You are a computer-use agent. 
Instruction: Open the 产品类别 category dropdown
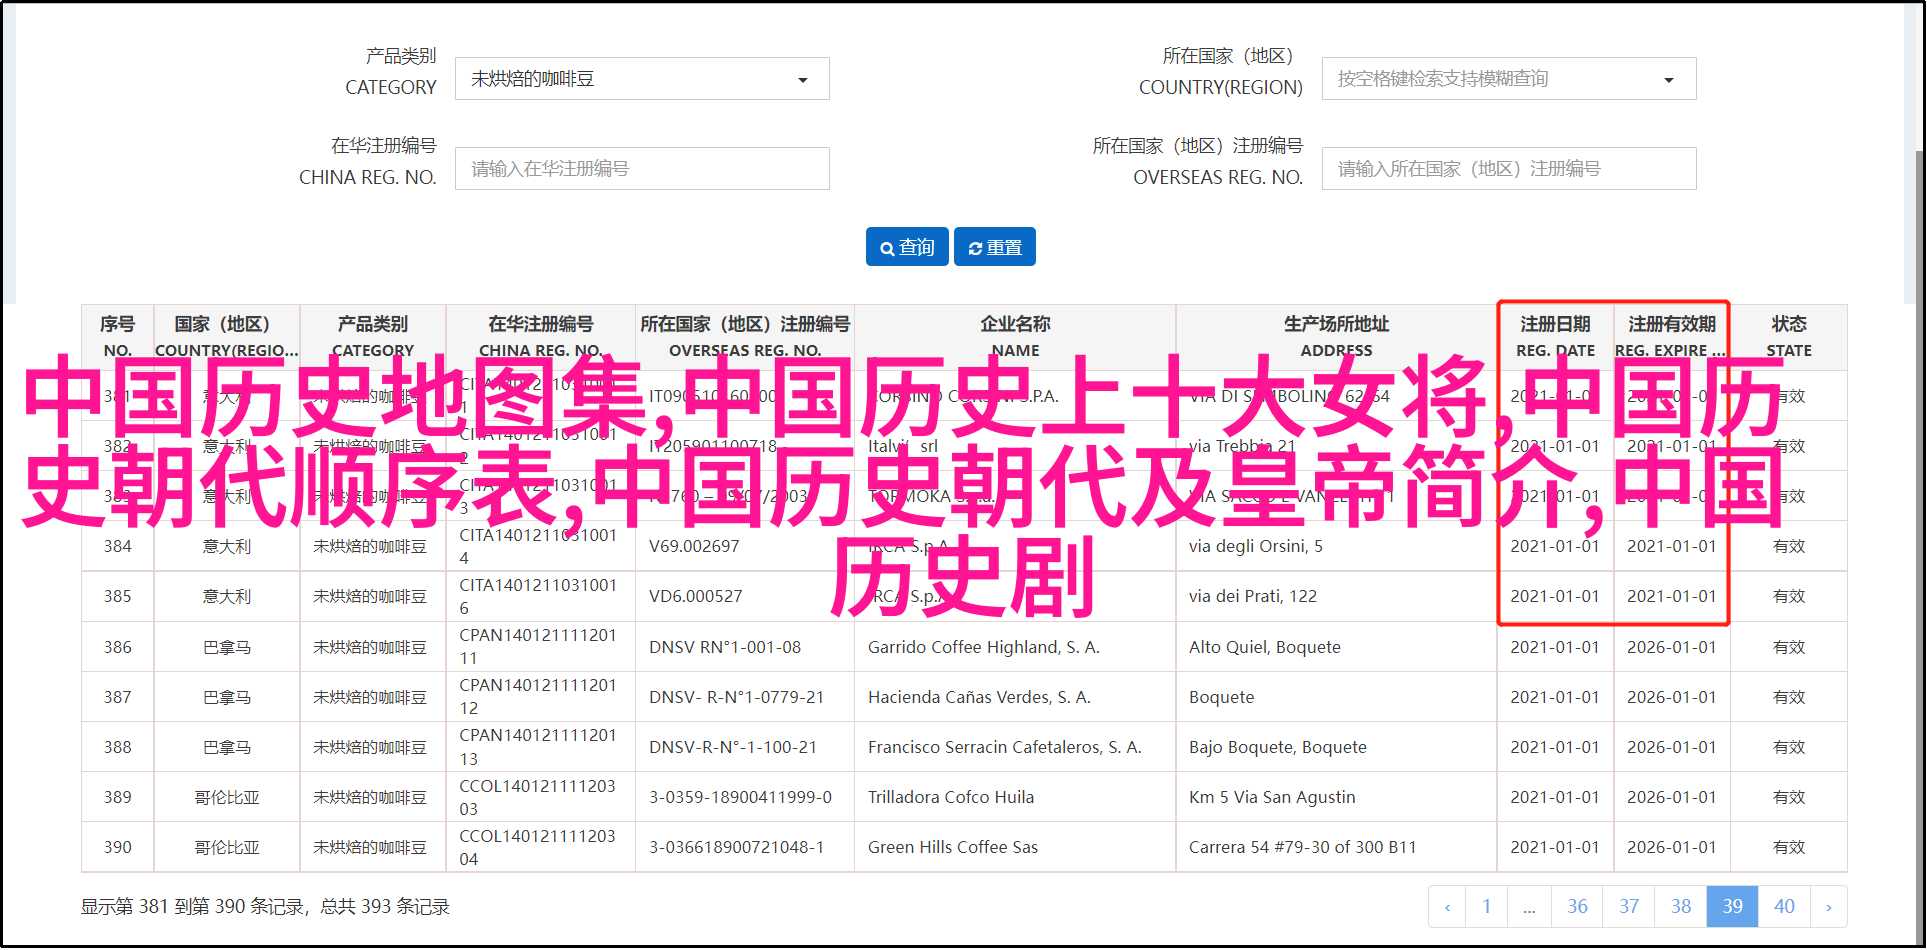point(642,79)
